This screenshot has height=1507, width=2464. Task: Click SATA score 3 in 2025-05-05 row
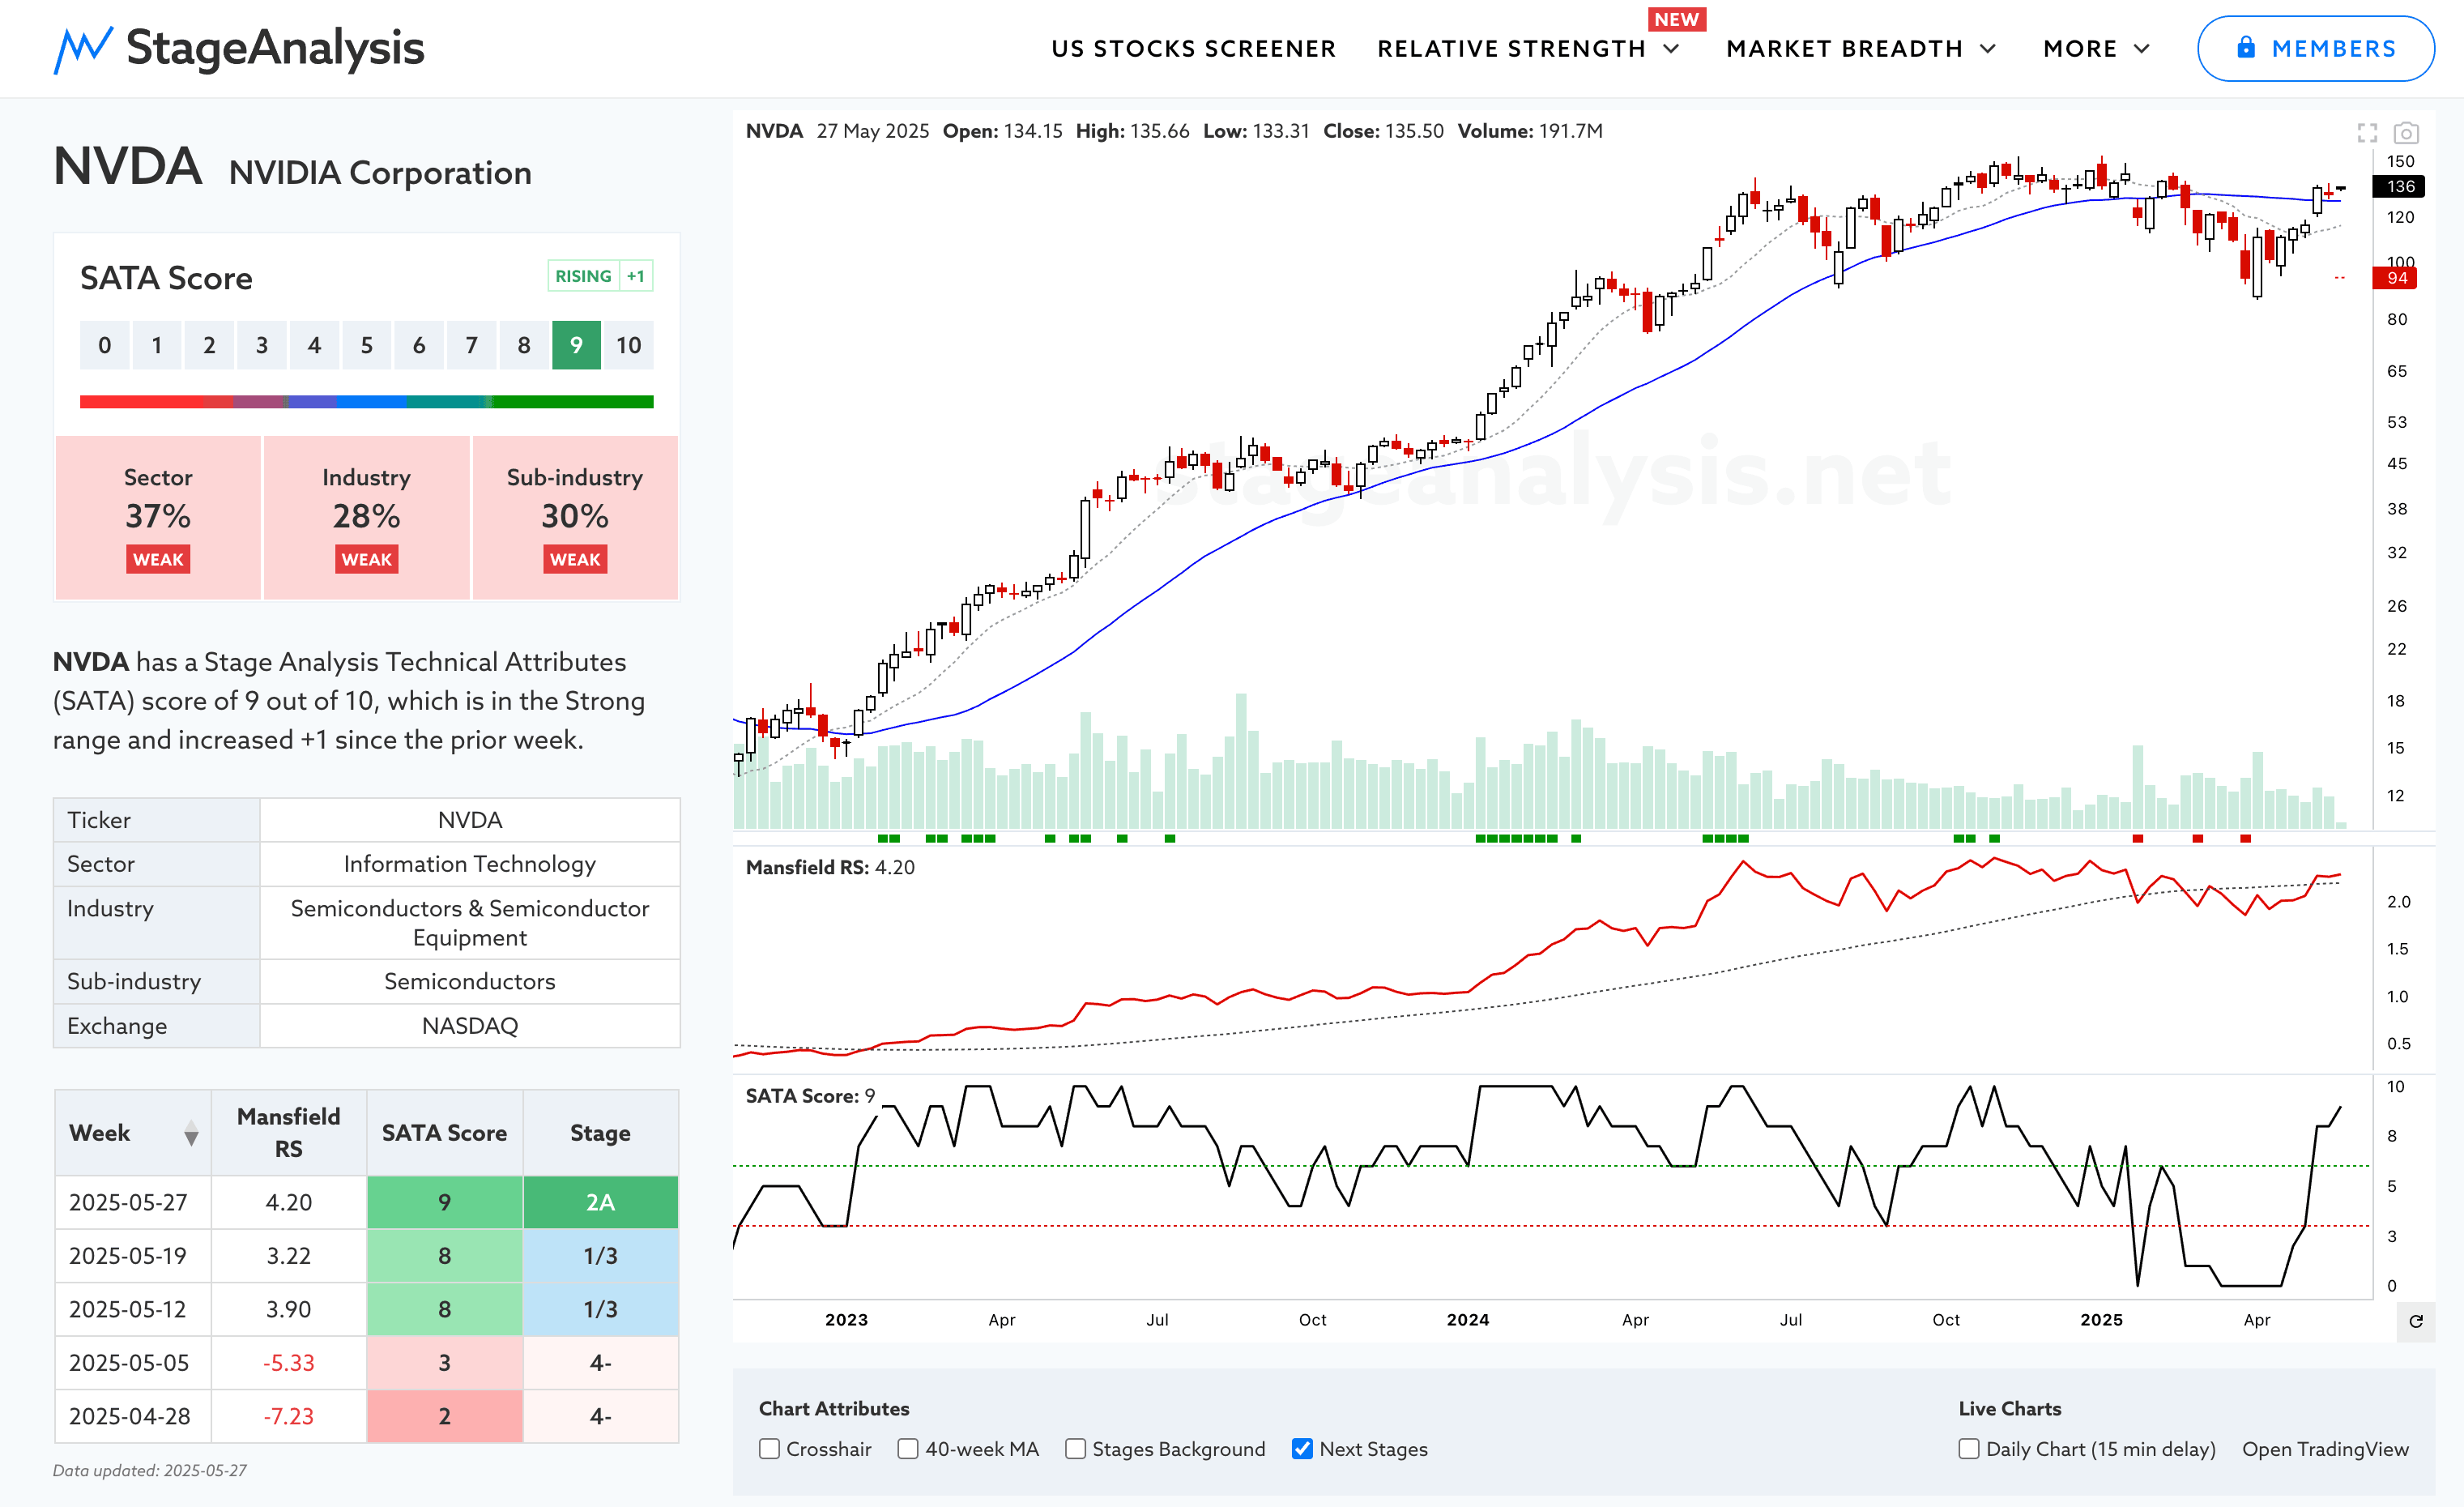tap(444, 1363)
